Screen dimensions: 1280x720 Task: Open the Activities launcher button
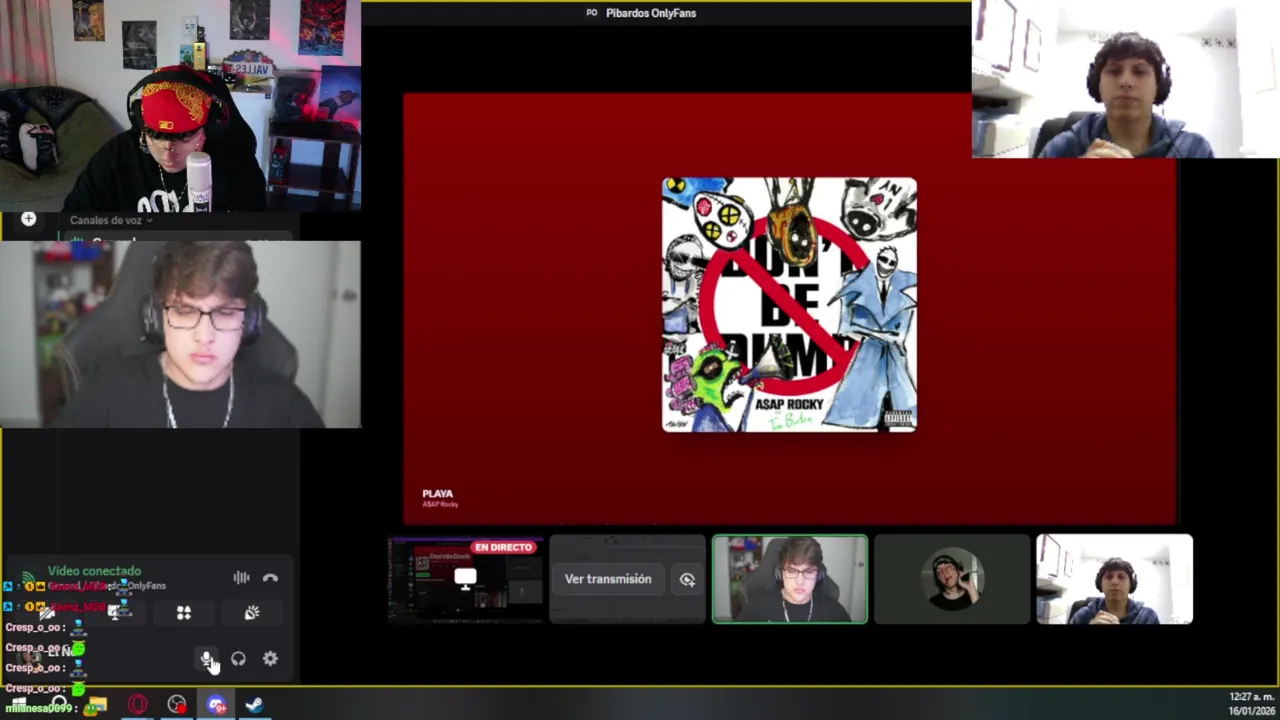[x=184, y=613]
